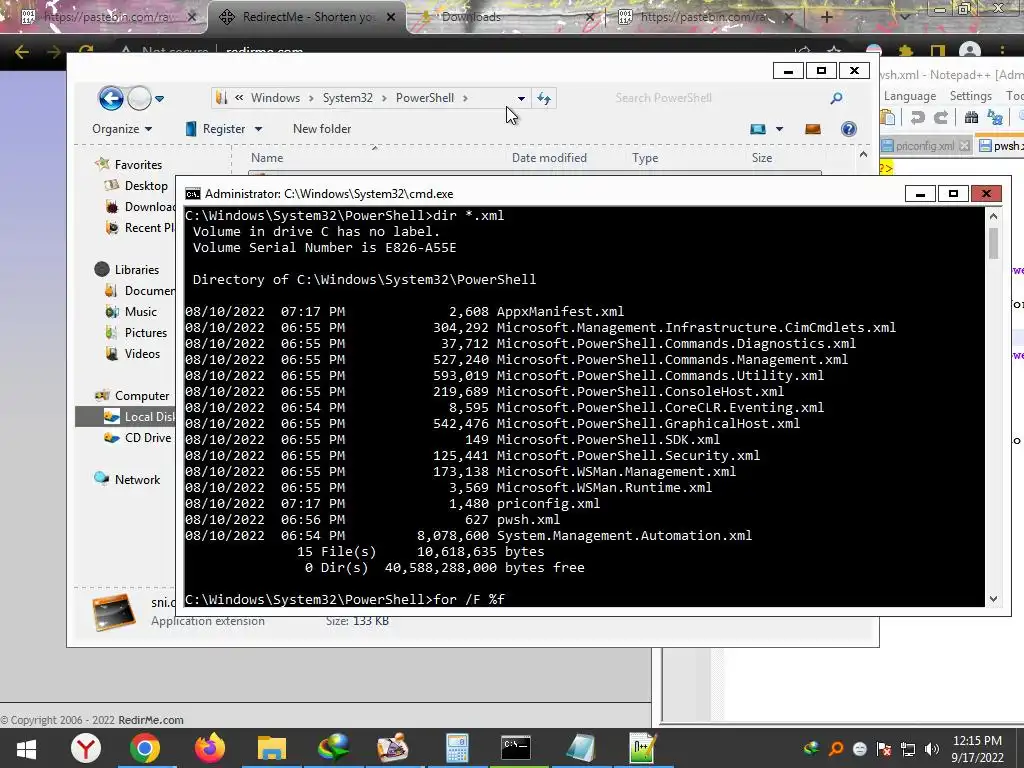Open Recent Places under Favorites
Viewport: 1024px width, 768px height.
(x=141, y=227)
